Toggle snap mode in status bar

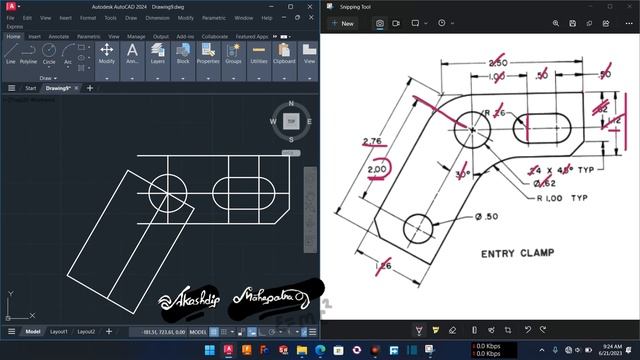click(x=224, y=332)
